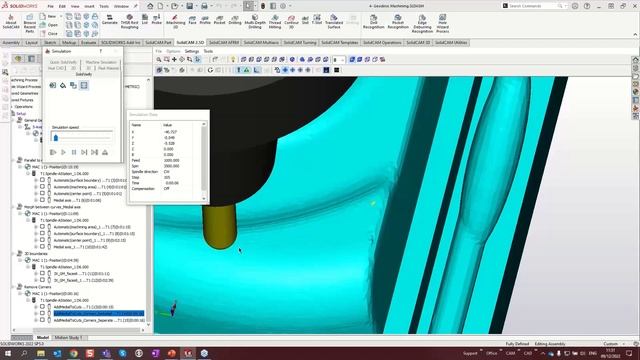The image size is (640, 360).
Task: Select the Contour 3D operation
Action: click(291, 21)
